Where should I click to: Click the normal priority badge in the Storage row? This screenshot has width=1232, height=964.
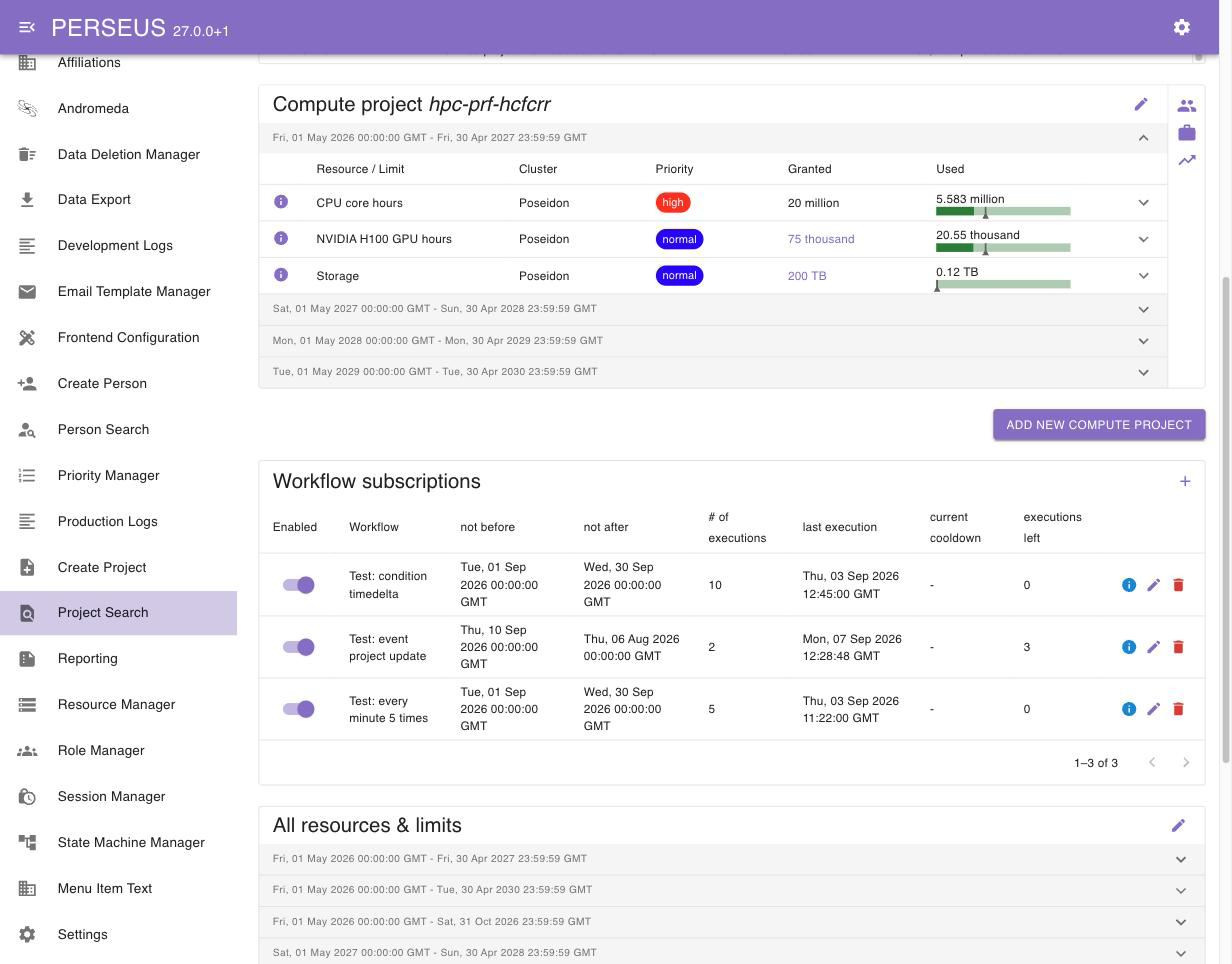pos(679,276)
